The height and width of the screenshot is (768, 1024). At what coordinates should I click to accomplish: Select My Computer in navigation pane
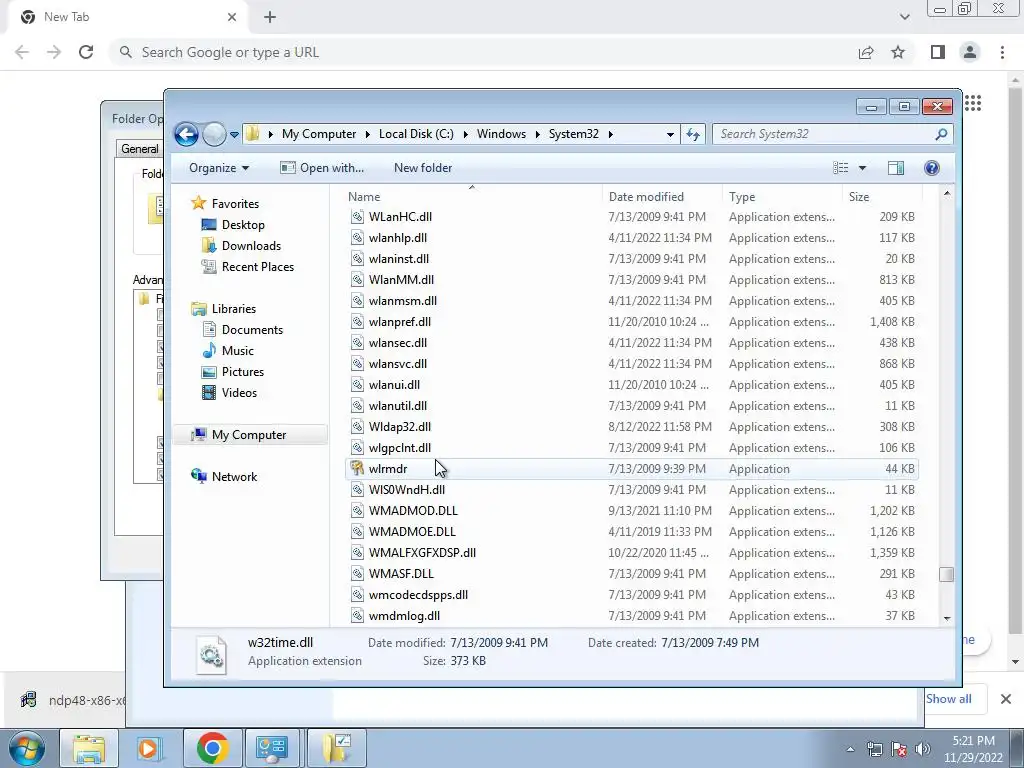(x=249, y=435)
